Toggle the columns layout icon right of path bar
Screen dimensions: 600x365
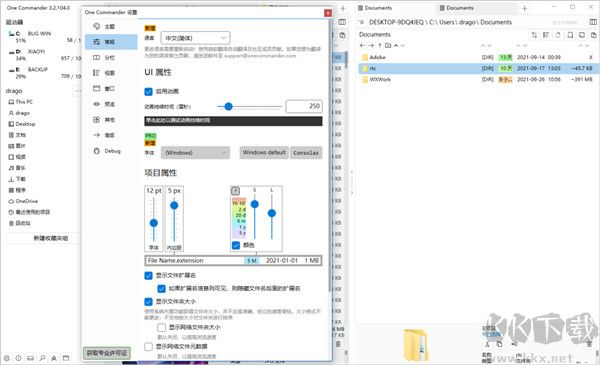coord(593,22)
